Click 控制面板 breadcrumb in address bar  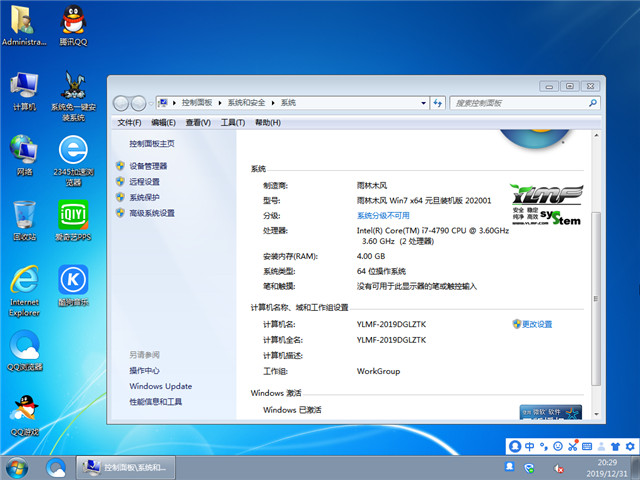(x=197, y=103)
